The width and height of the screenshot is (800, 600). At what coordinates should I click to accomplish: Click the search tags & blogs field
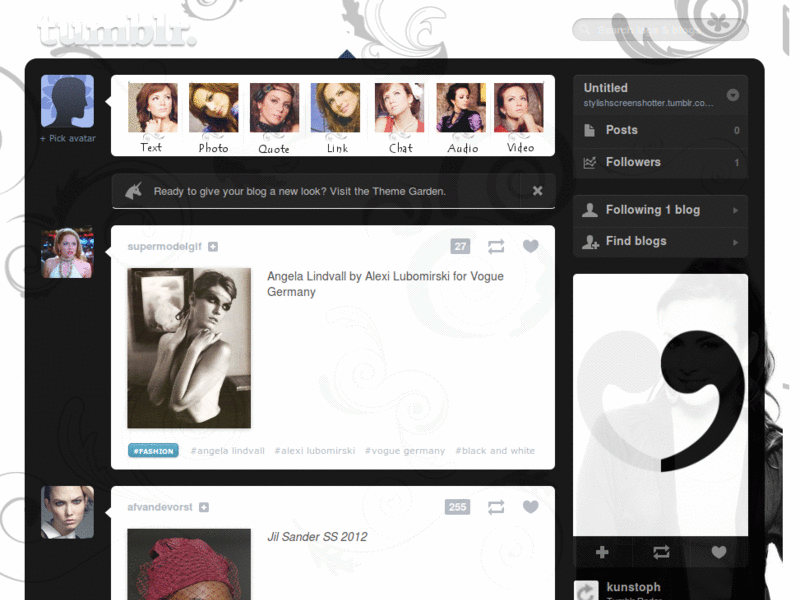(660, 30)
